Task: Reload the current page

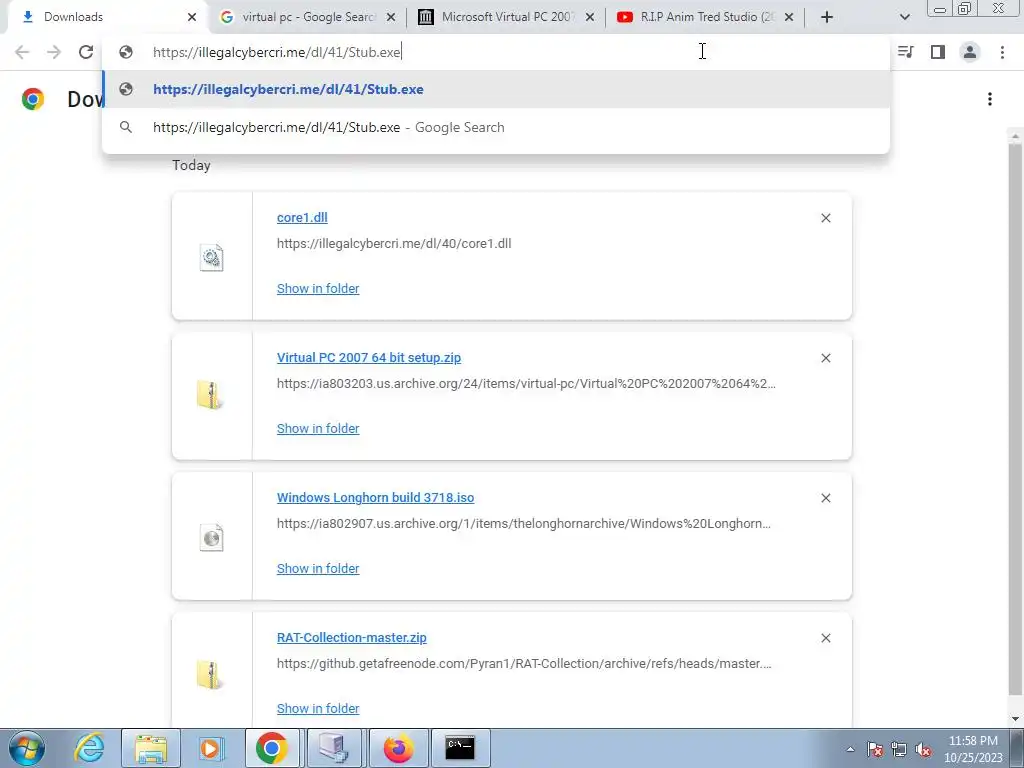Action: (86, 52)
